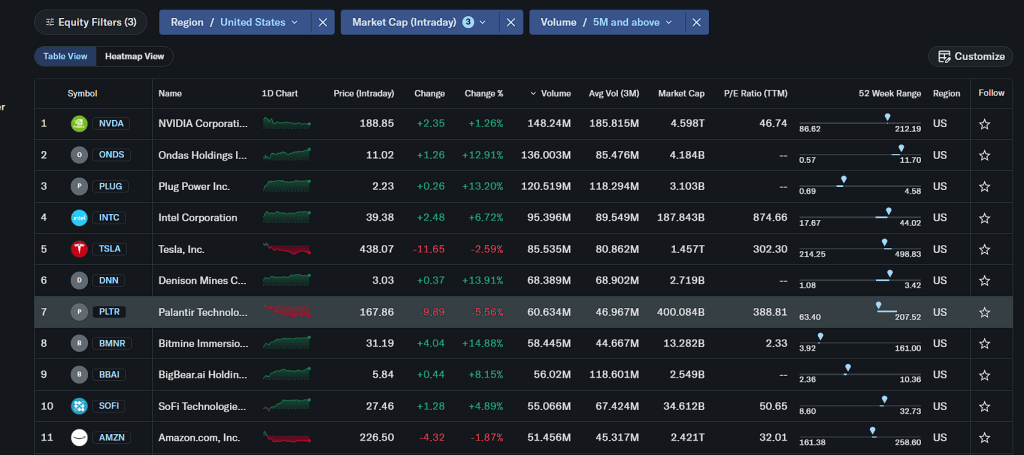Follow BBAI with its star icon
The width and height of the screenshot is (1024, 455).
984,375
